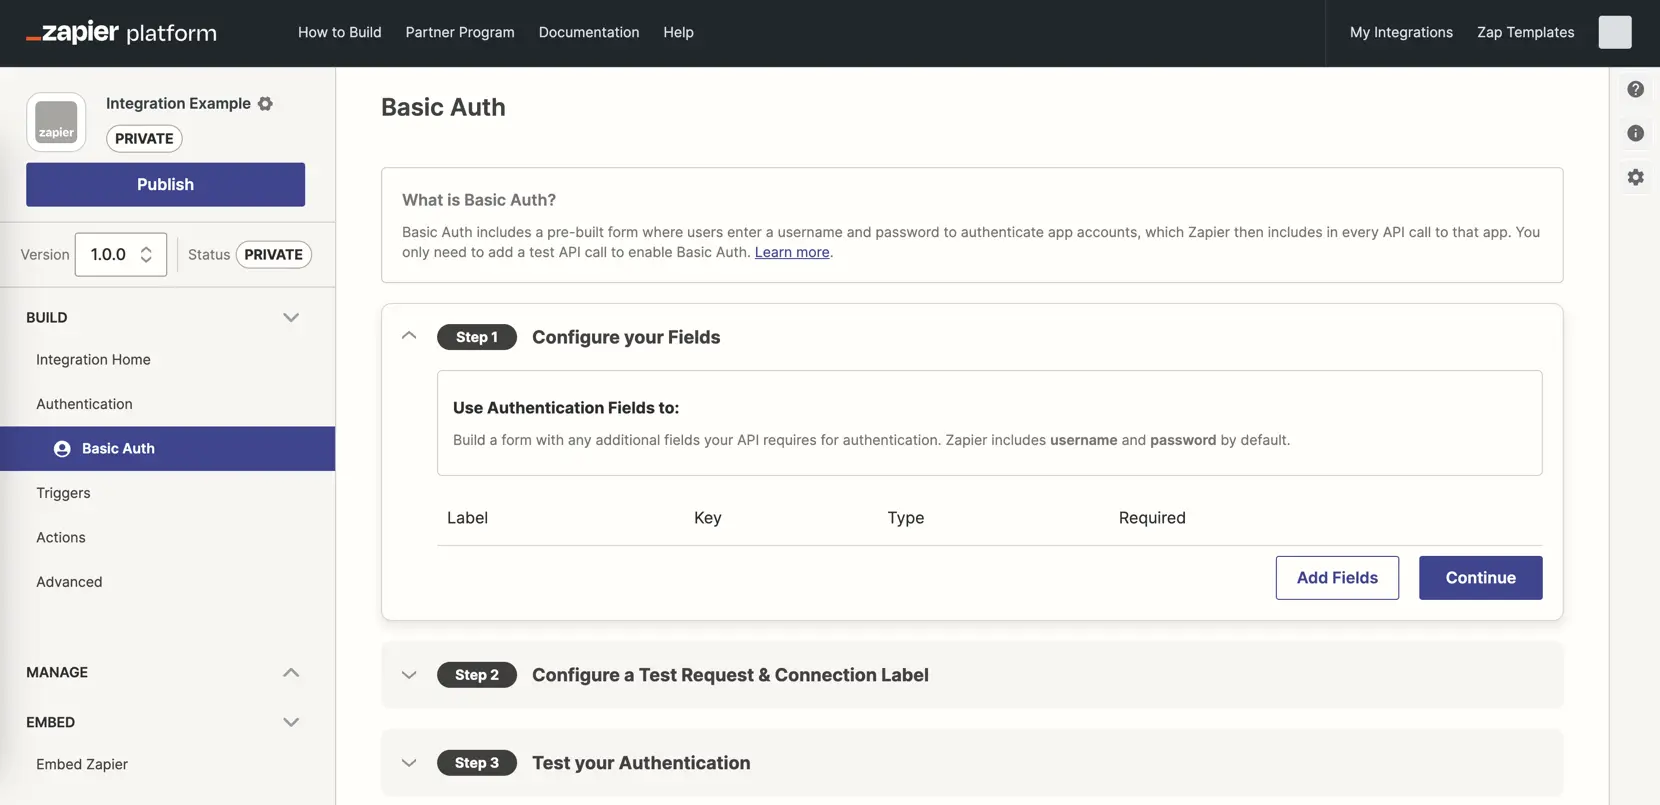Open the info icon in right sidebar
Screen dimensions: 1660x805
click(1635, 133)
